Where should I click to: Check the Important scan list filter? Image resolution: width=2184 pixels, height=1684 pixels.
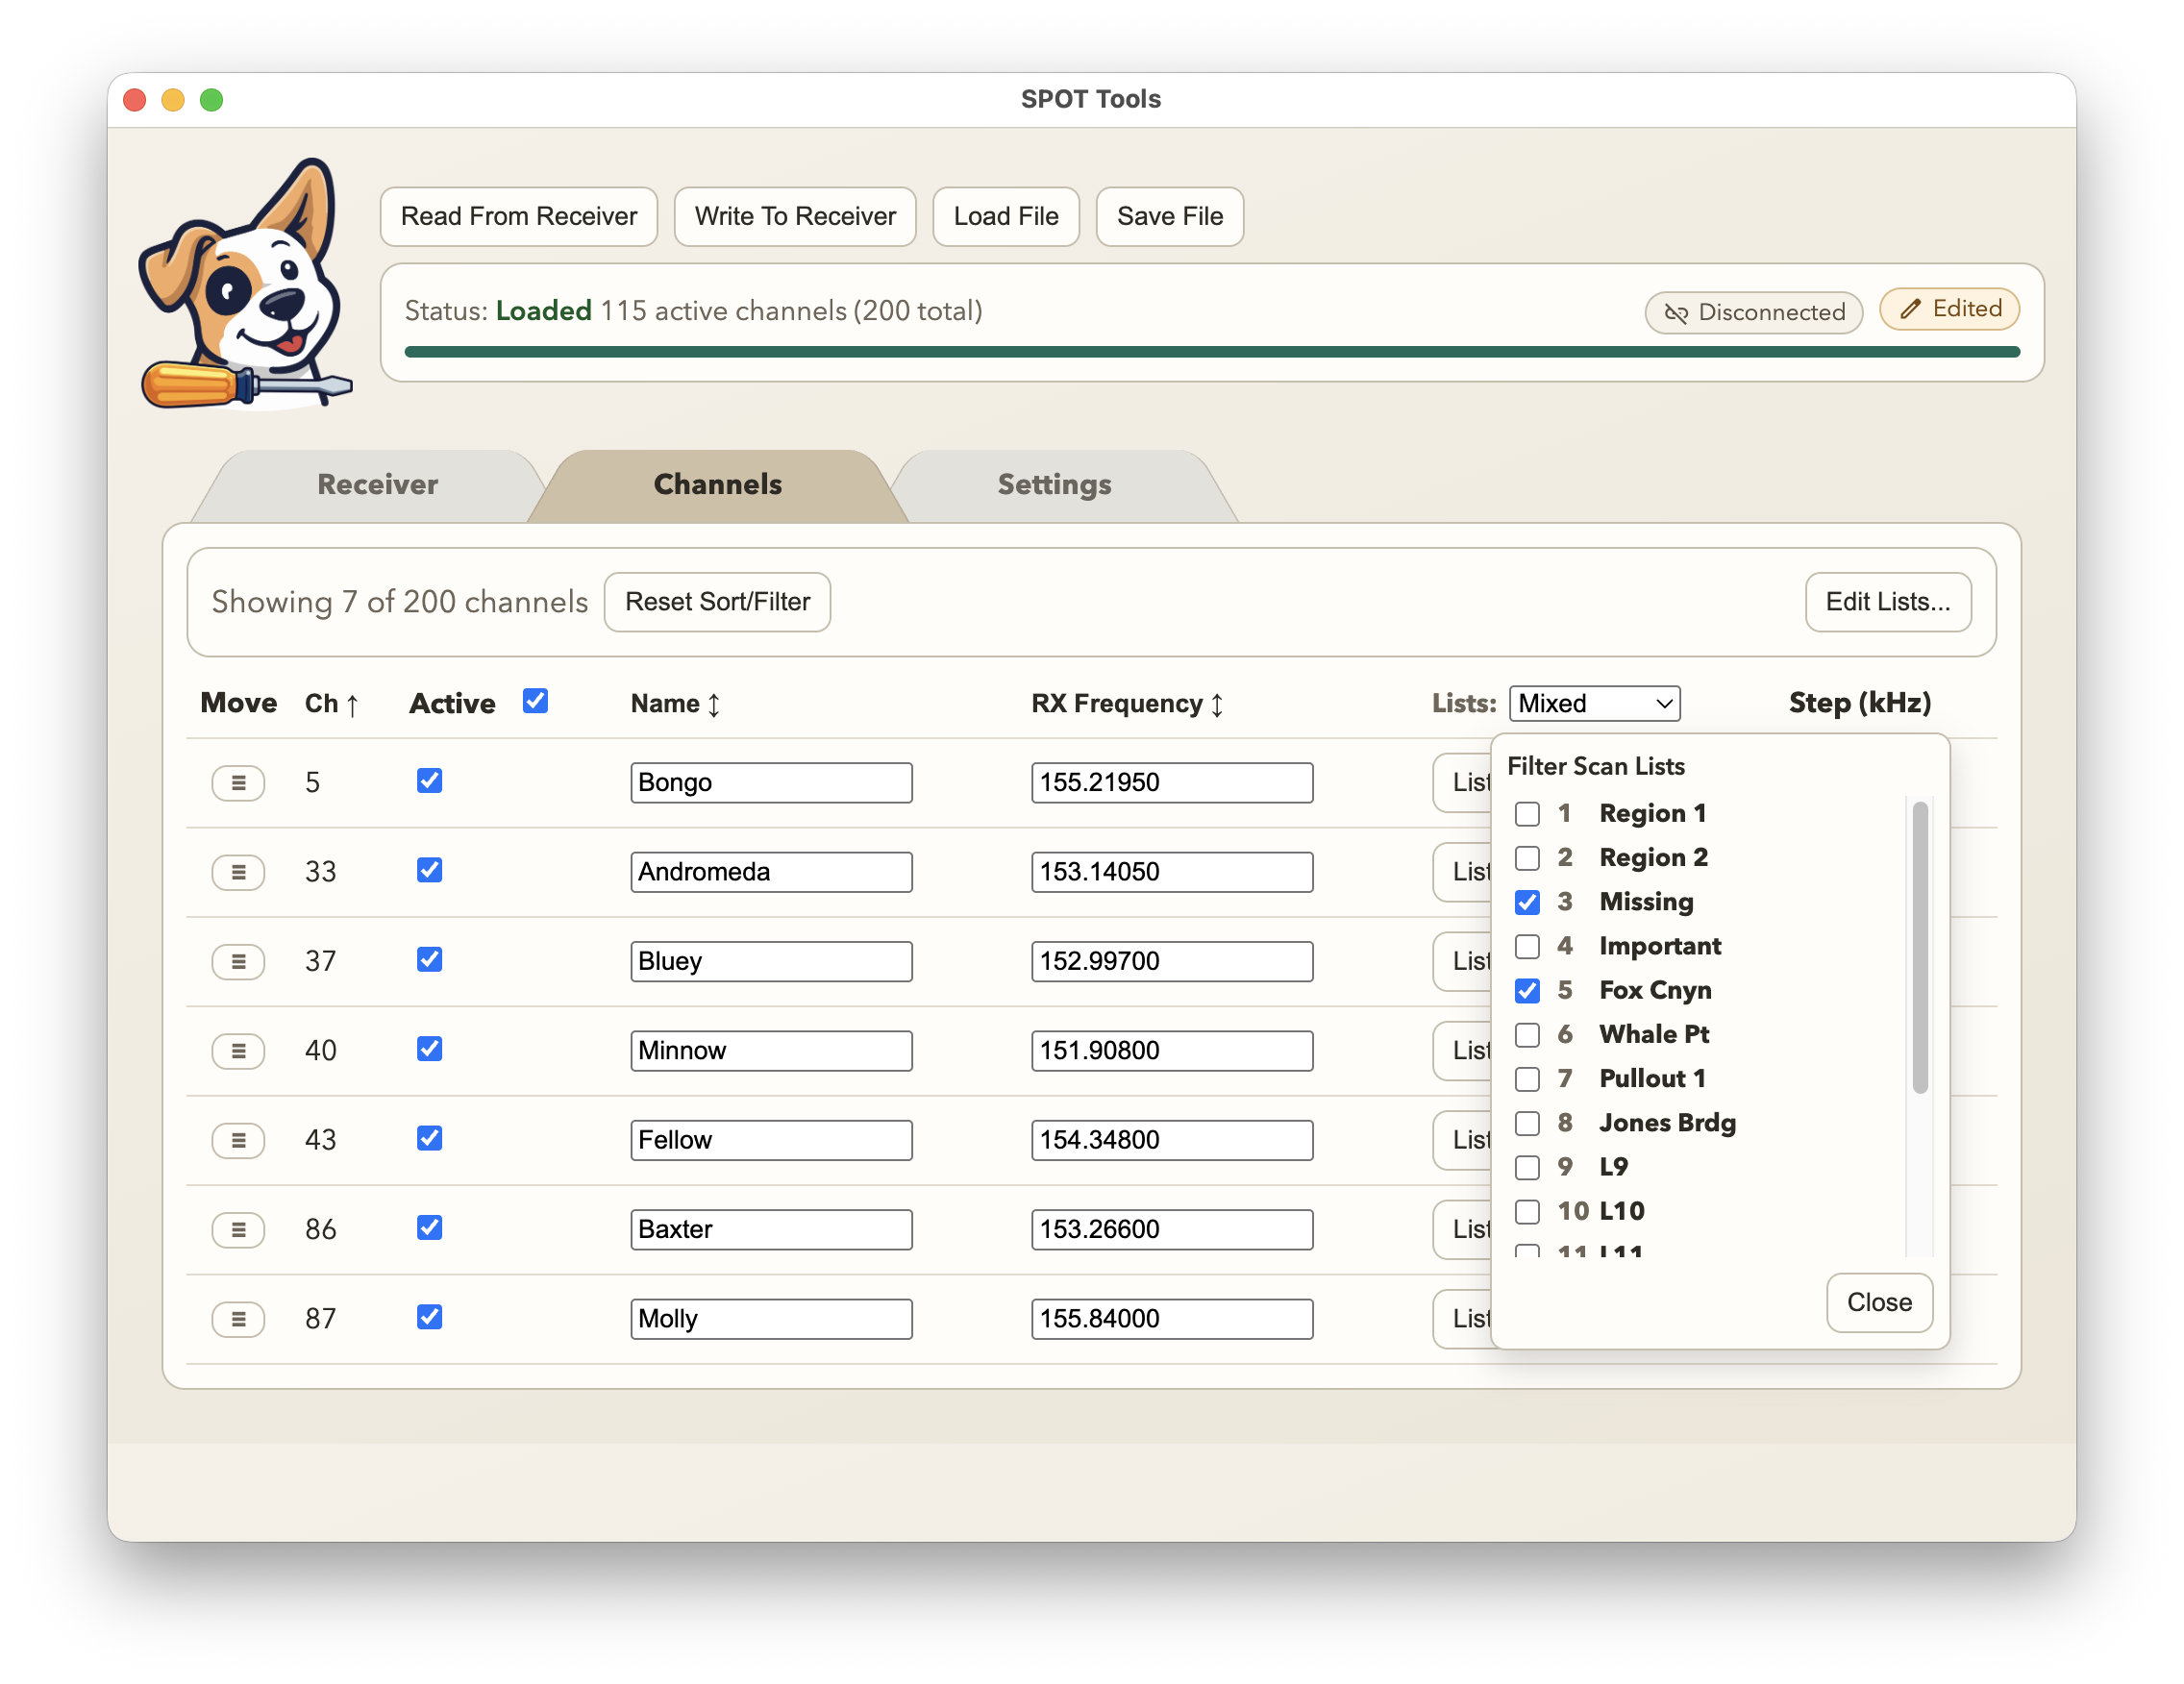pyautogui.click(x=1527, y=946)
